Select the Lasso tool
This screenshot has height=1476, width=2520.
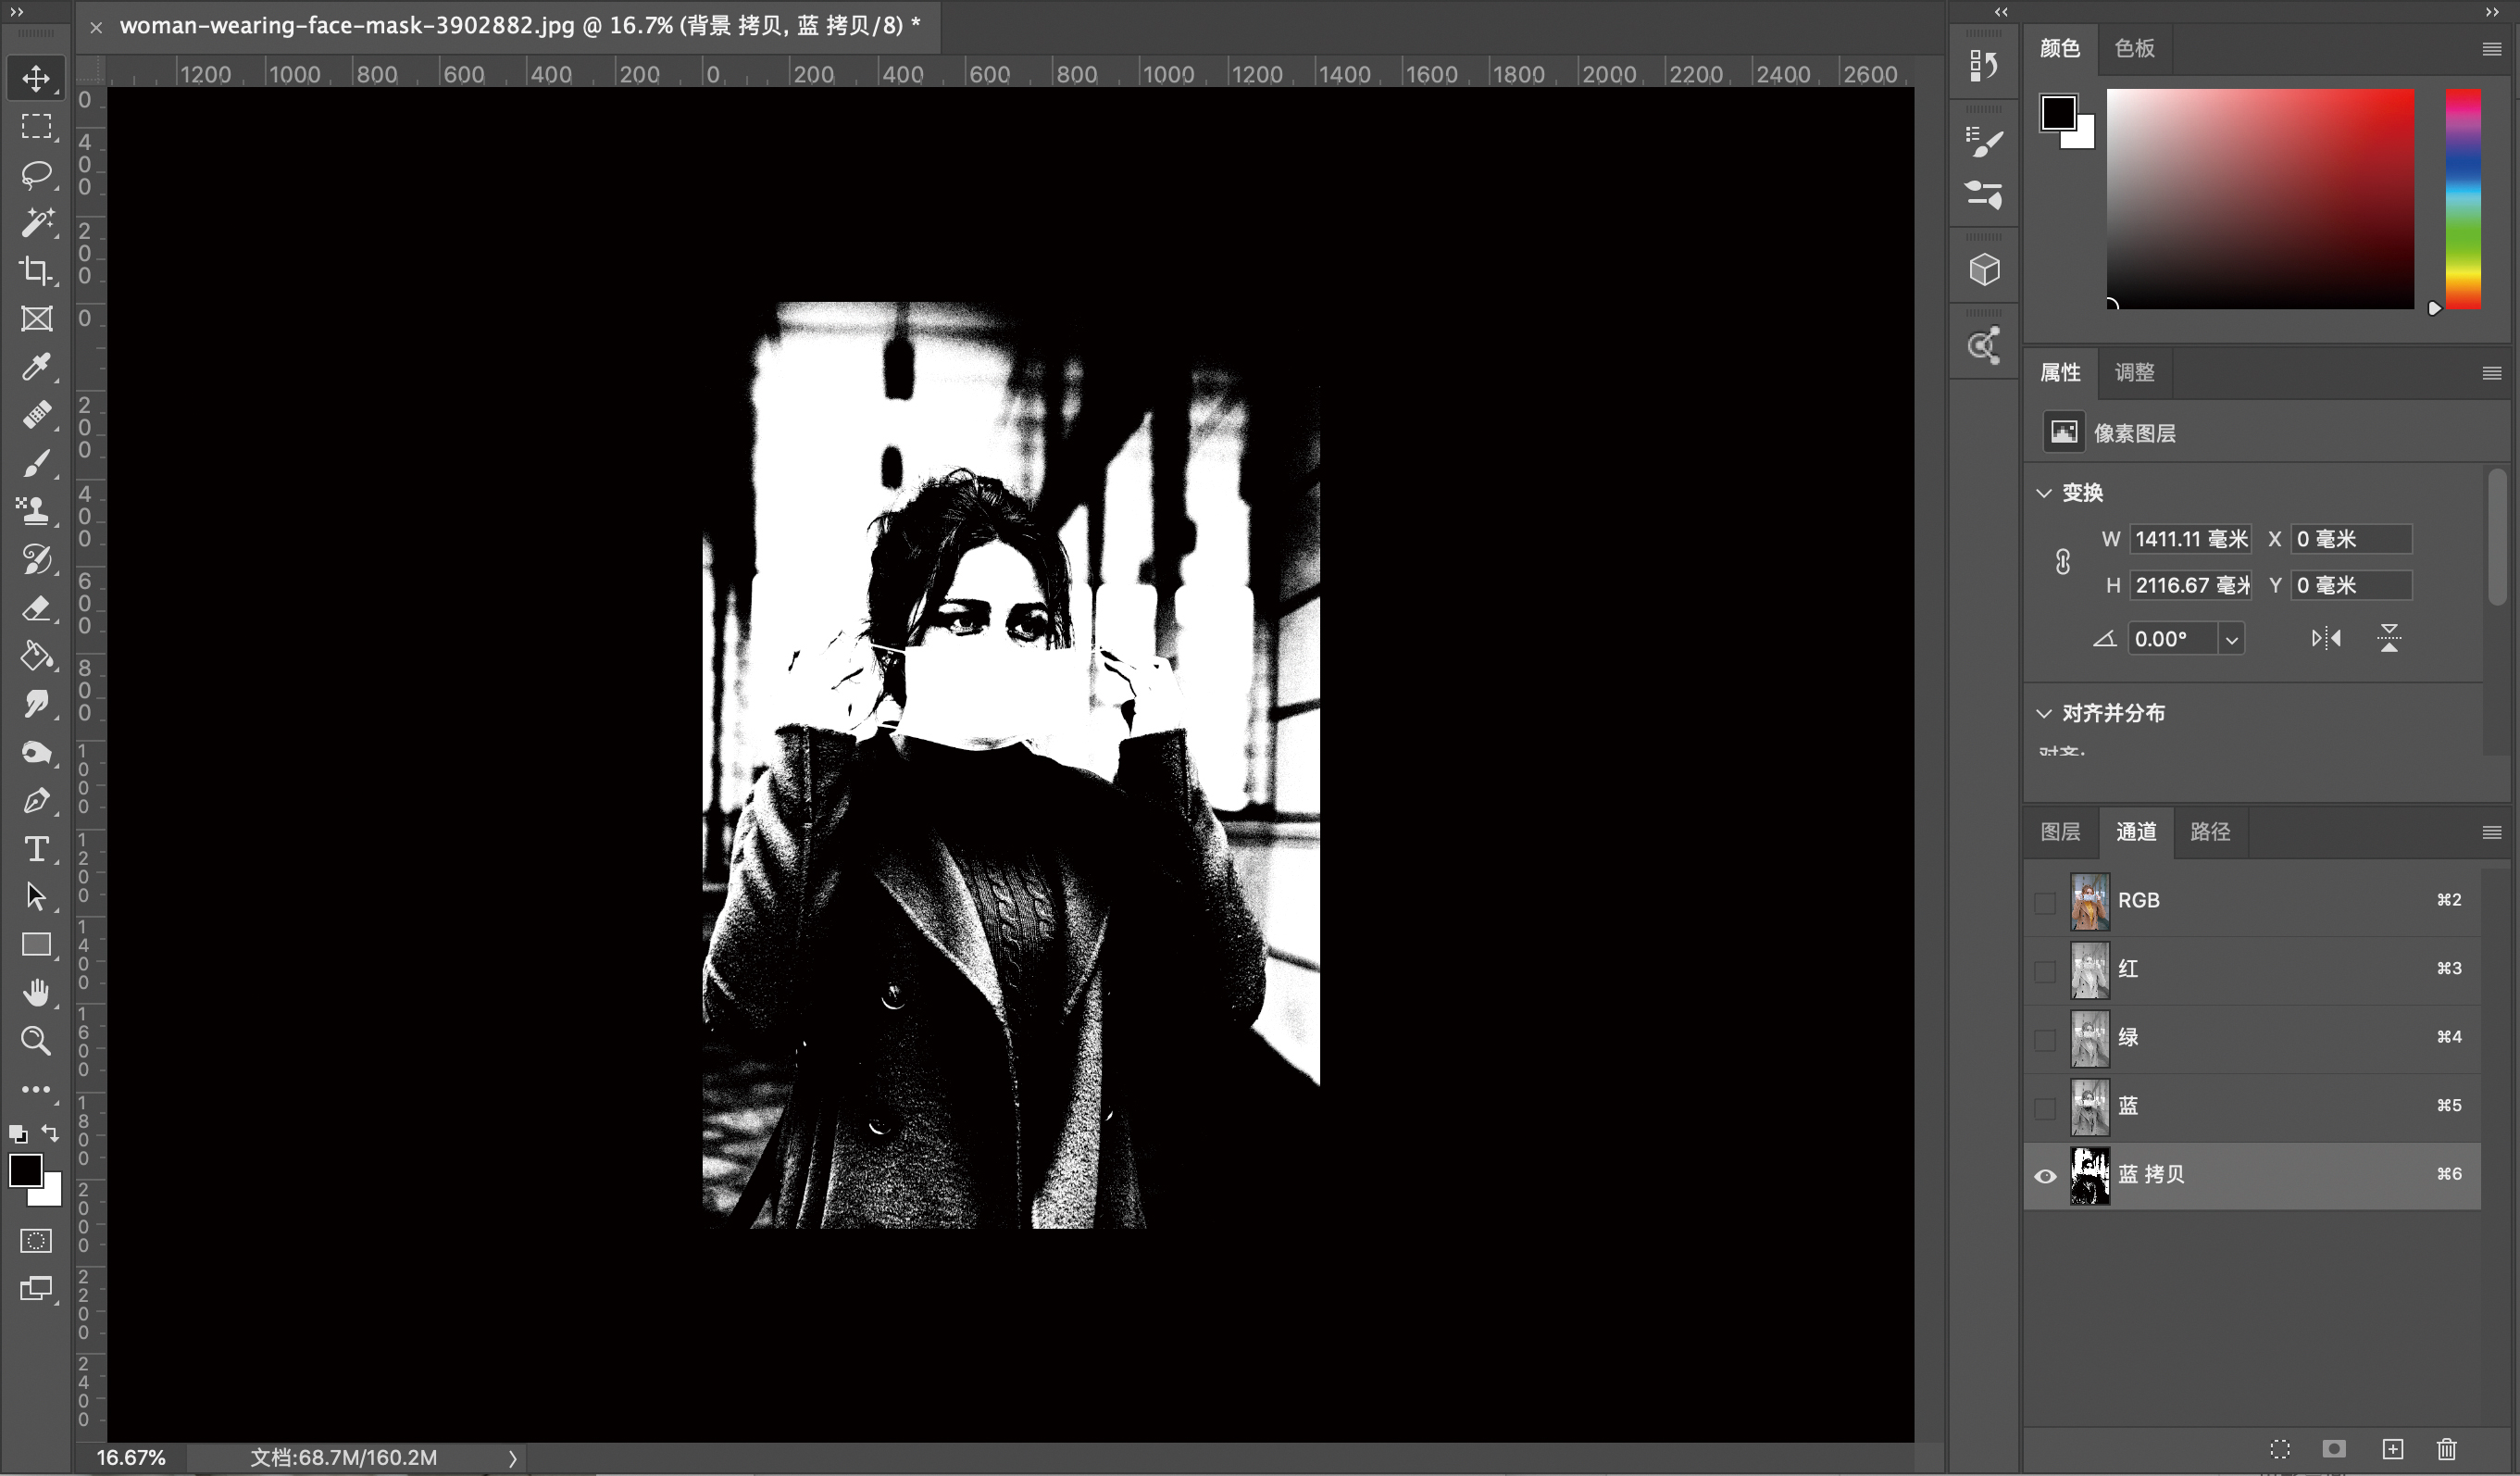(37, 174)
